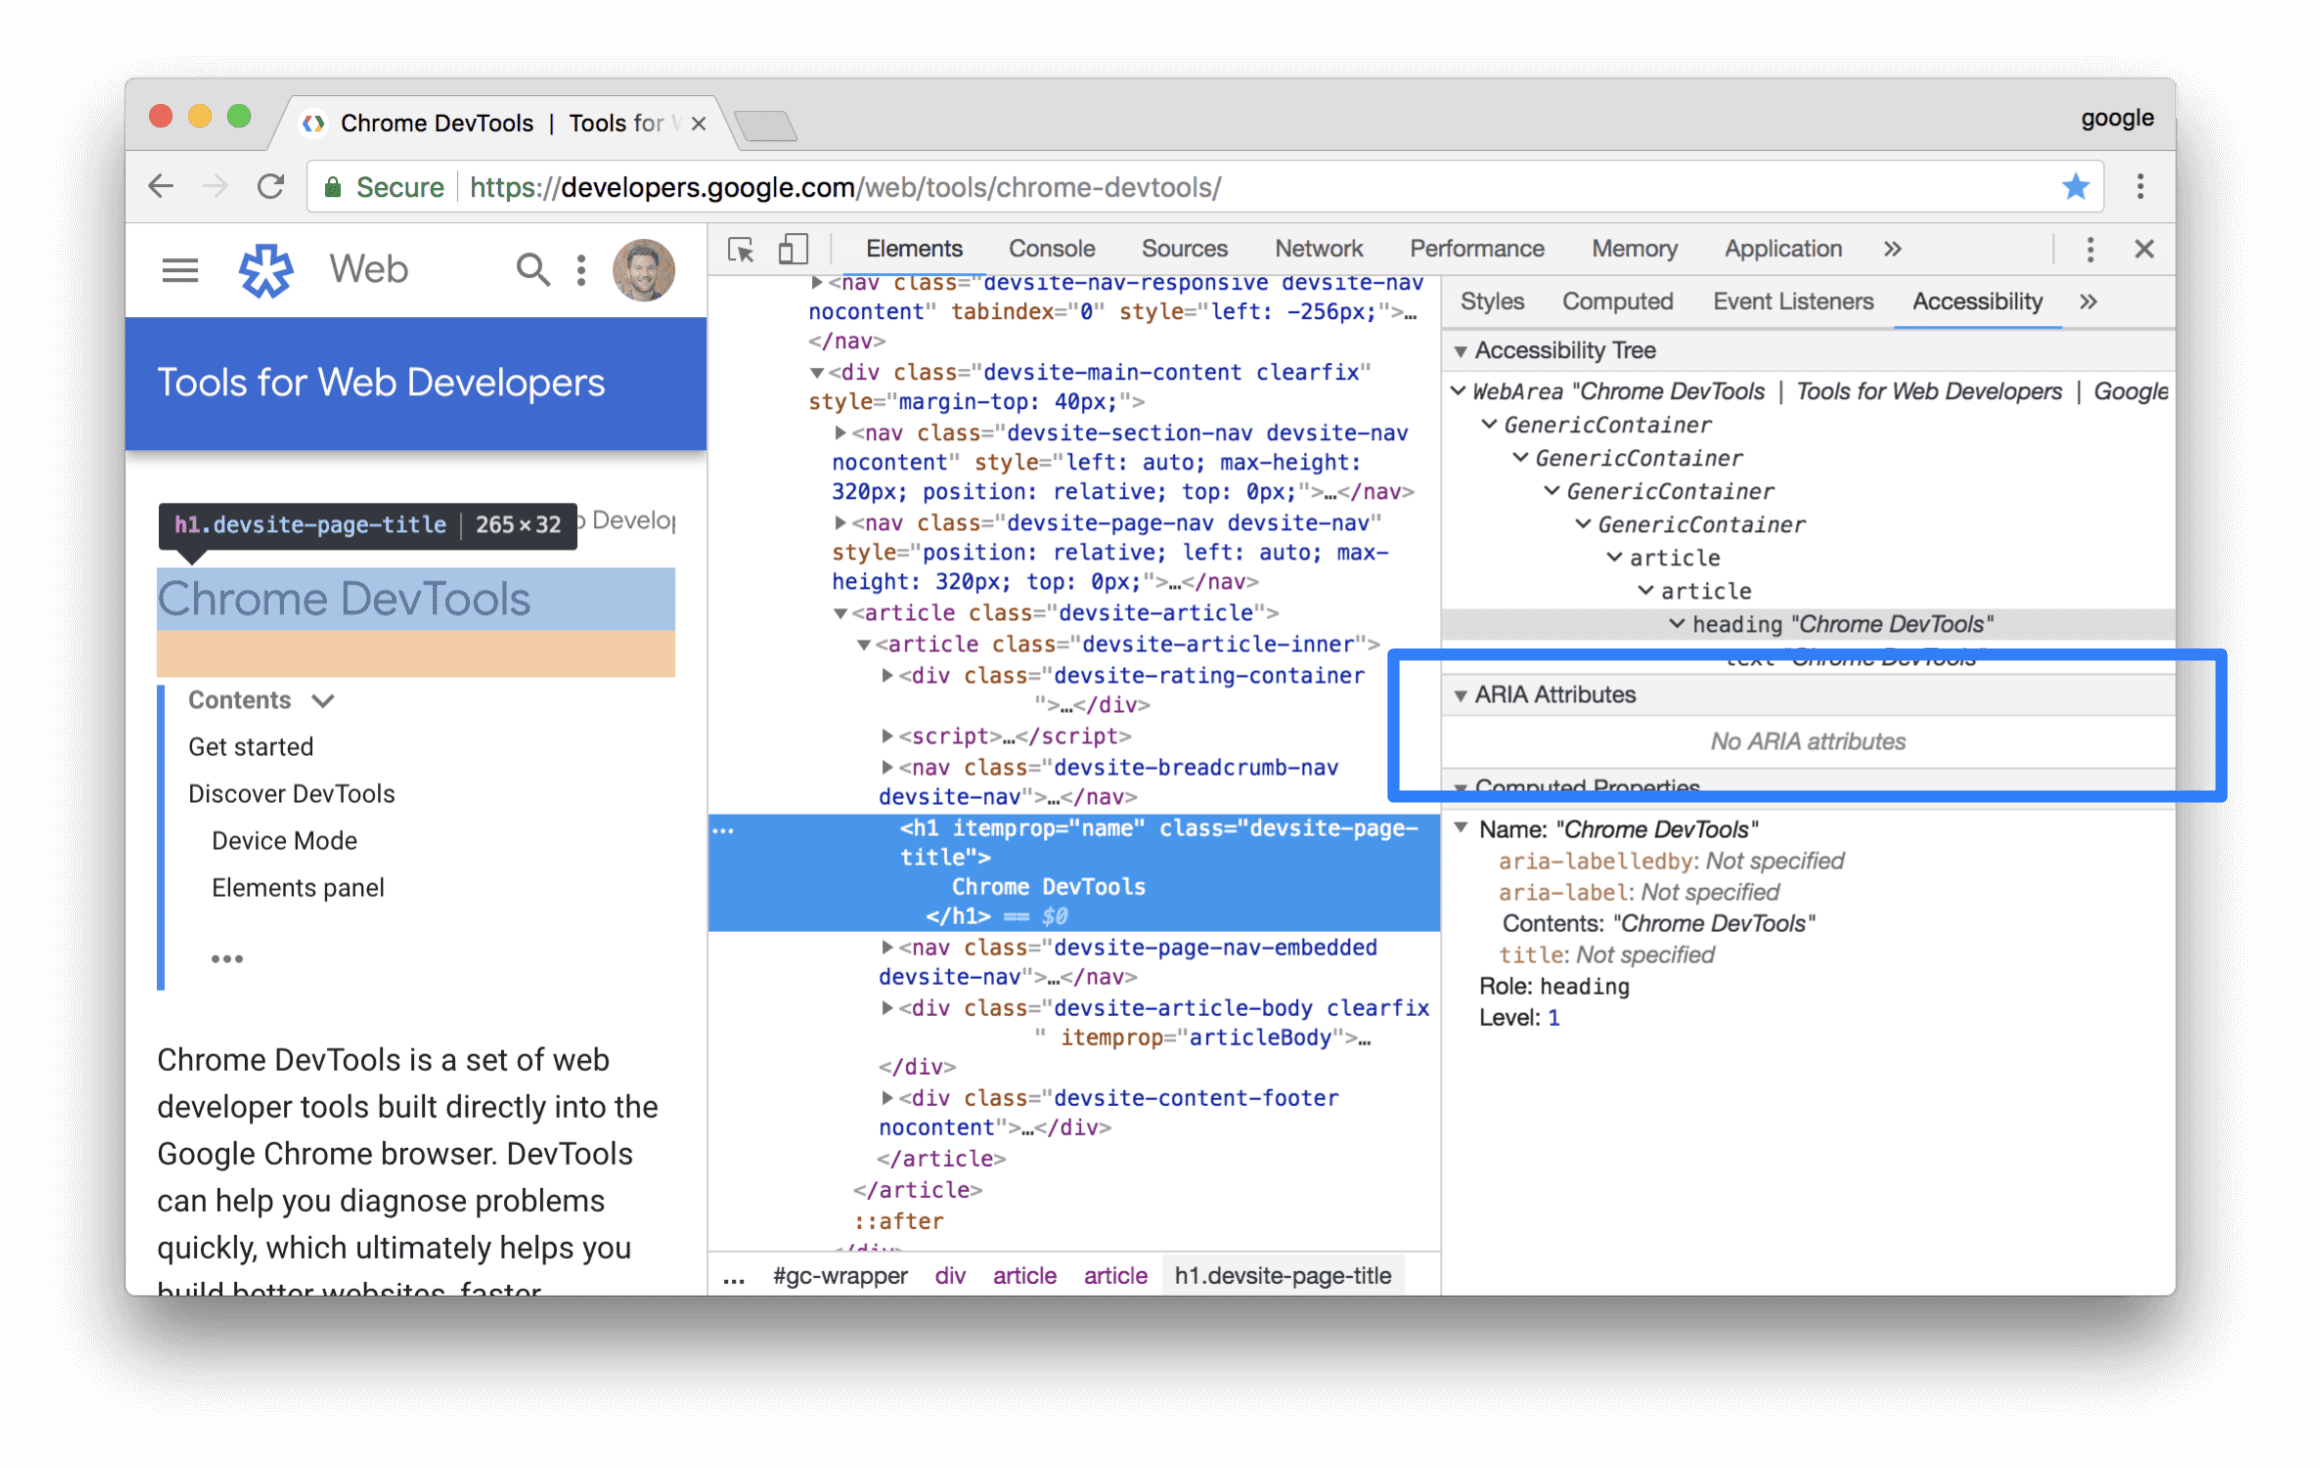Open the Console panel tab
The image size is (2320, 1468).
[1052, 250]
